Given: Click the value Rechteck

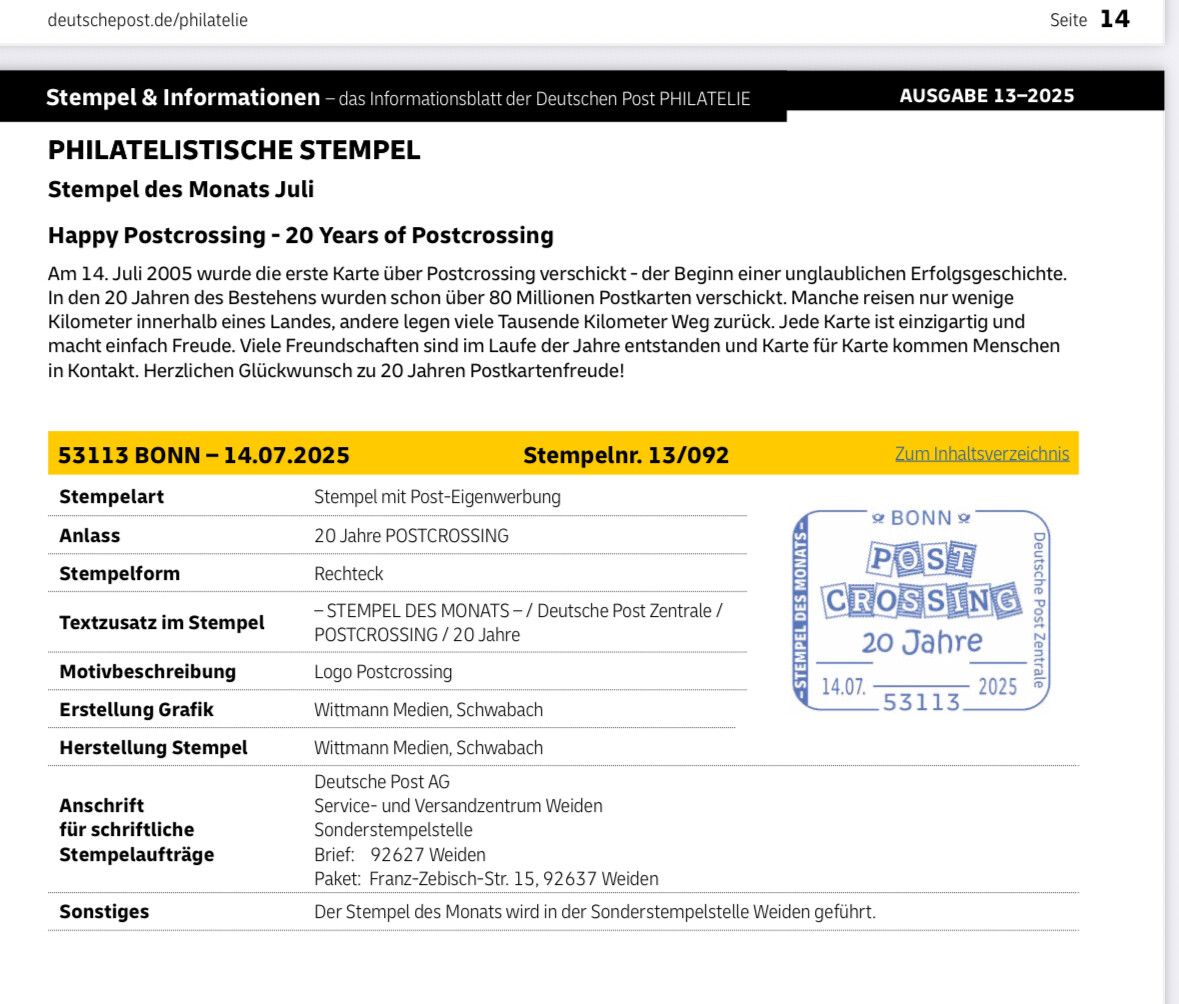Looking at the screenshot, I should click(x=348, y=574).
